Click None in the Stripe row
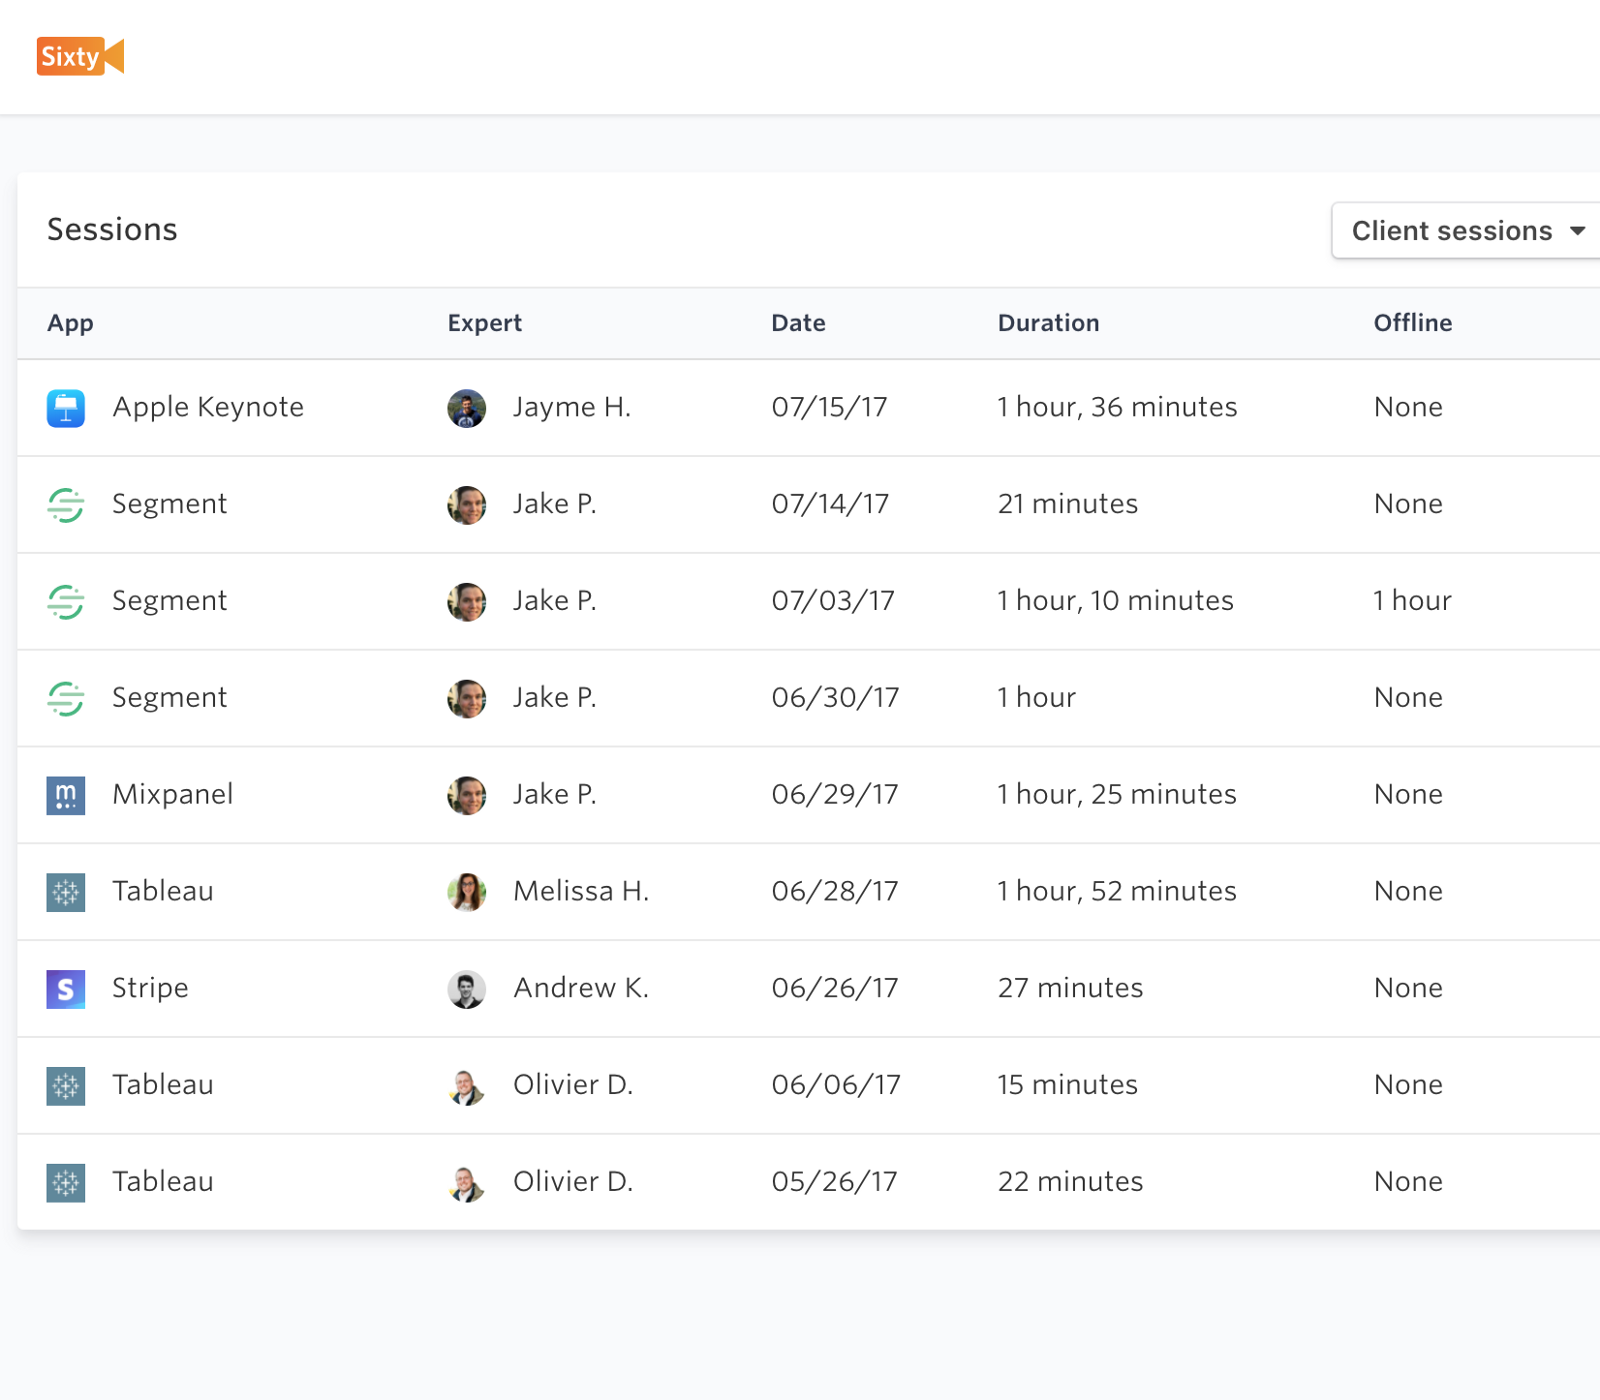The image size is (1600, 1400). point(1408,988)
